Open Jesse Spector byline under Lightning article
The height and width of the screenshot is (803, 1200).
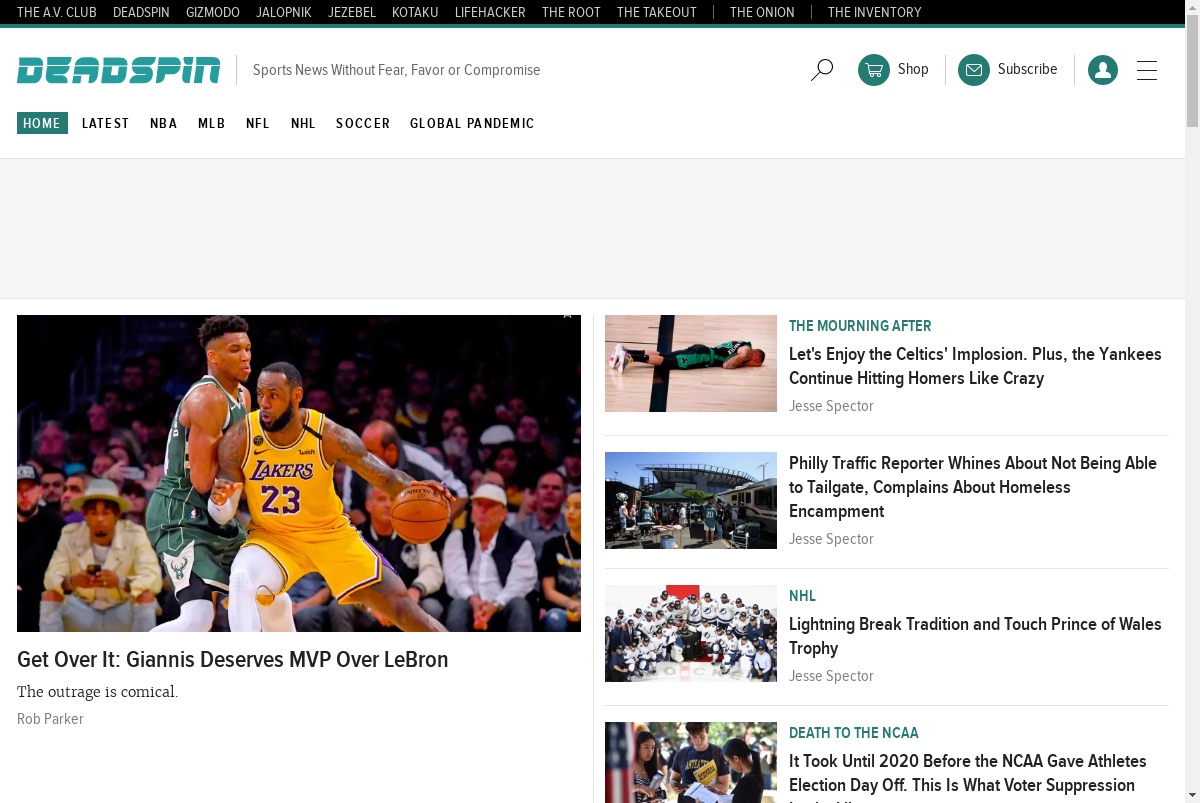point(831,676)
